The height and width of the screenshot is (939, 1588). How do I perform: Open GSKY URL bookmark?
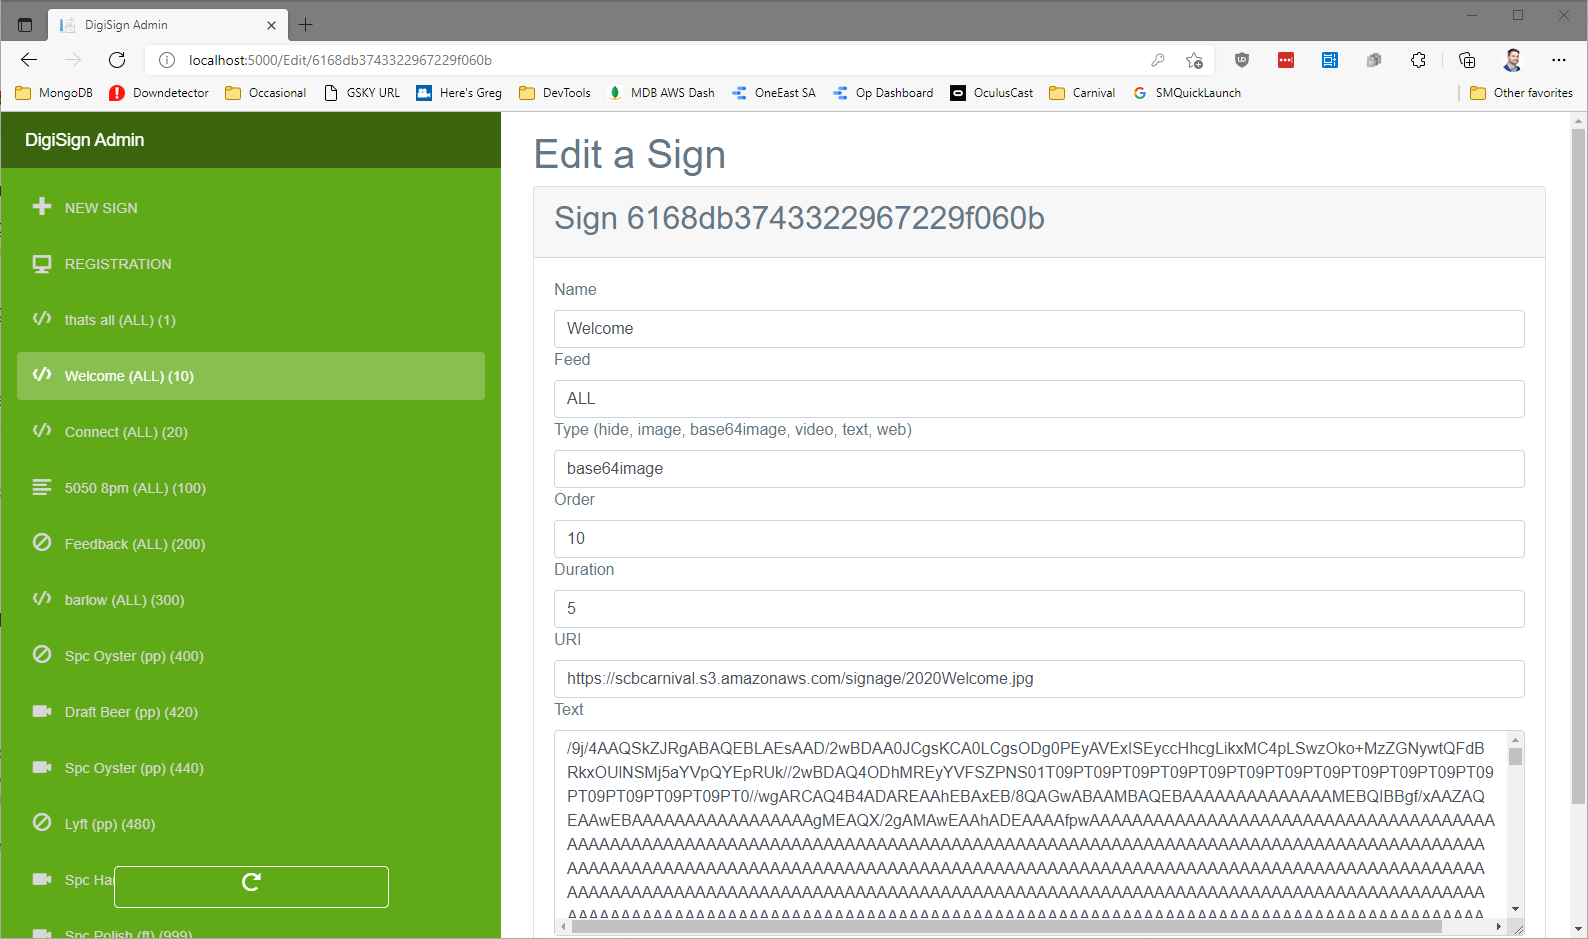click(x=362, y=93)
